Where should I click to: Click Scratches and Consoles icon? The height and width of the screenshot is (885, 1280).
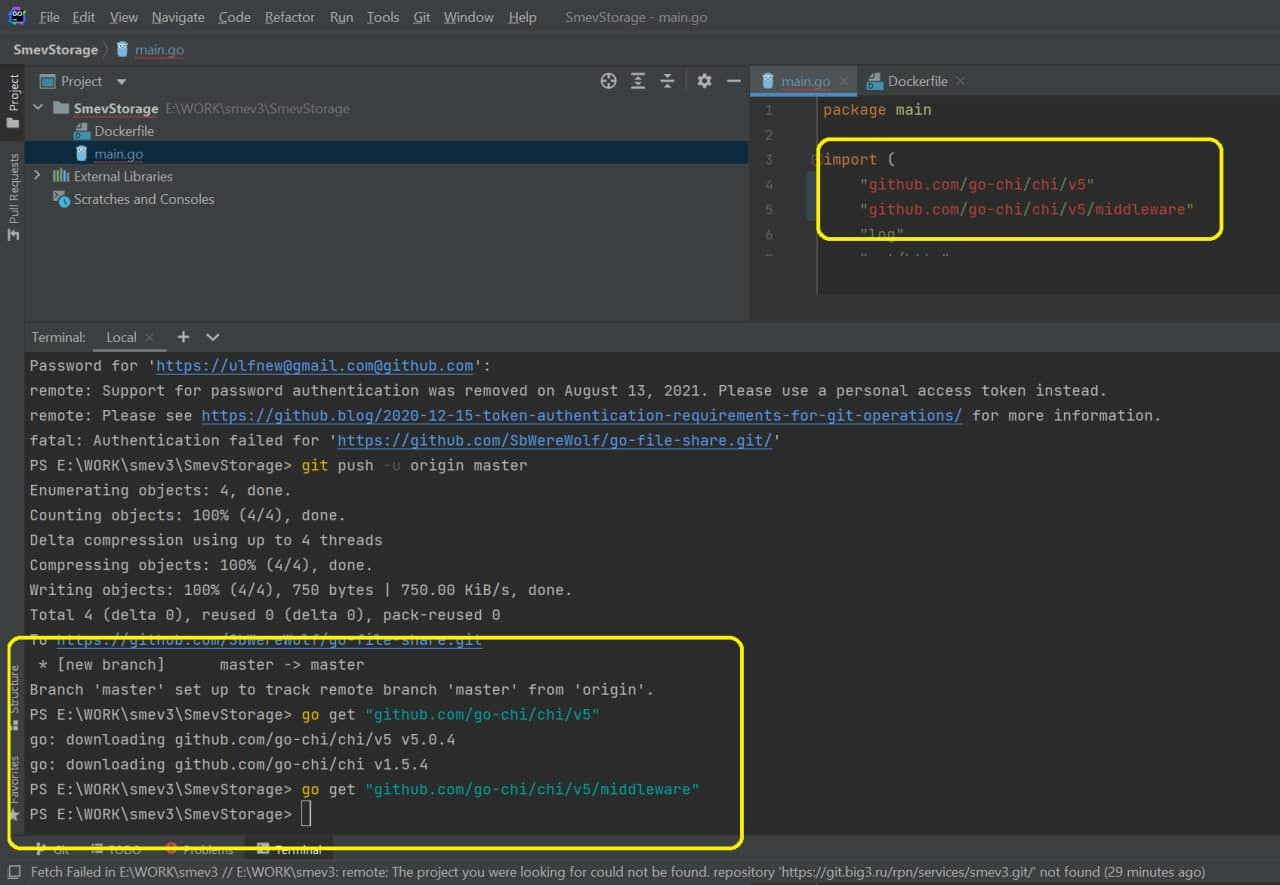pyautogui.click(x=61, y=199)
